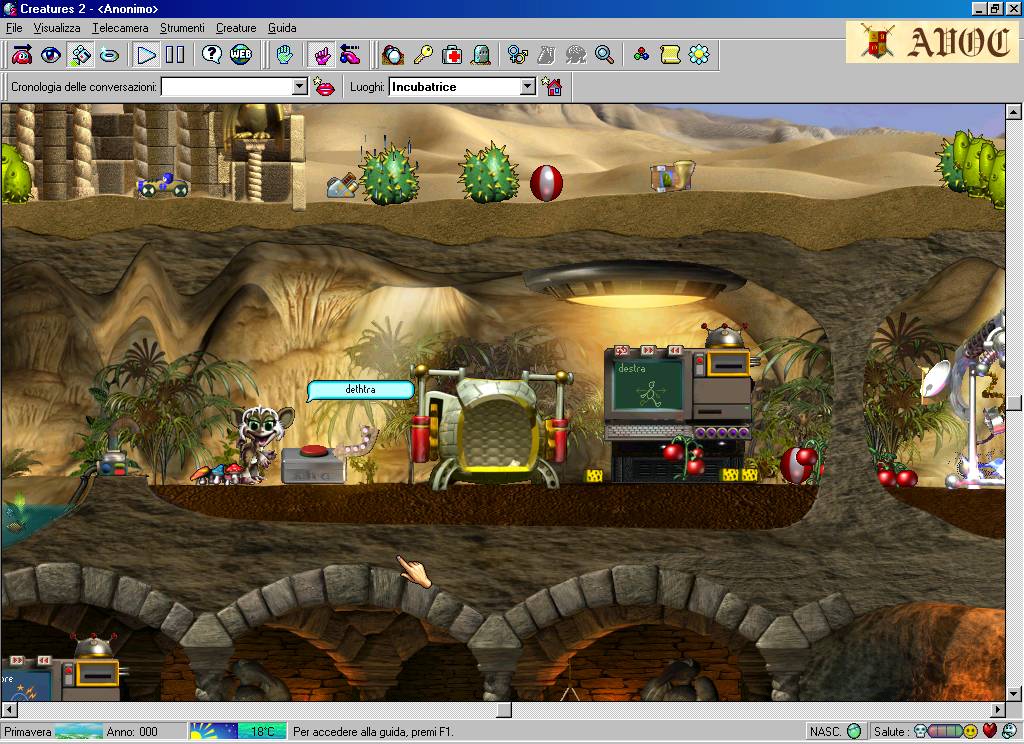Click the red creature-selection toolbar icon

click(22, 55)
